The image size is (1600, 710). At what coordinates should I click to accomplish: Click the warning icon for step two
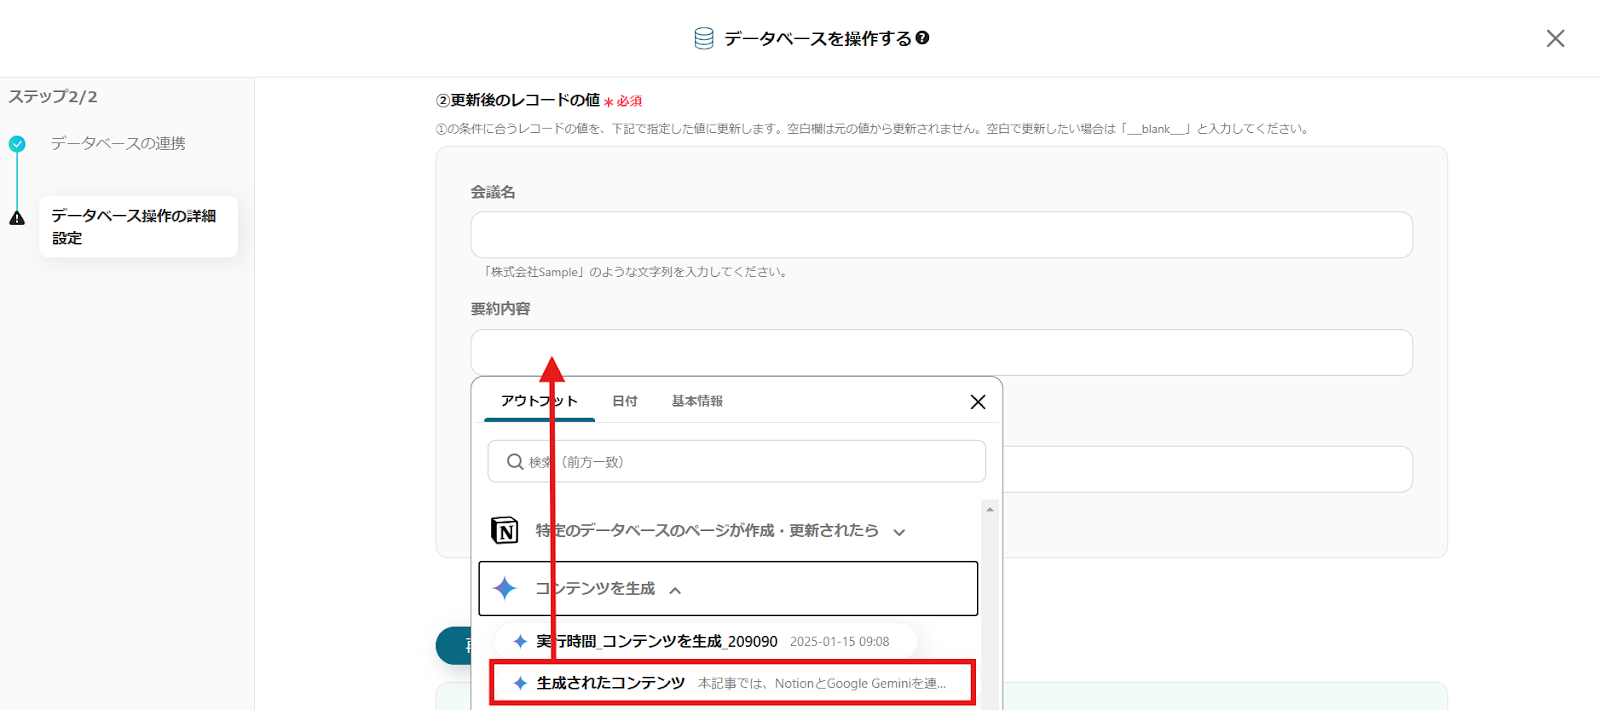click(x=17, y=218)
